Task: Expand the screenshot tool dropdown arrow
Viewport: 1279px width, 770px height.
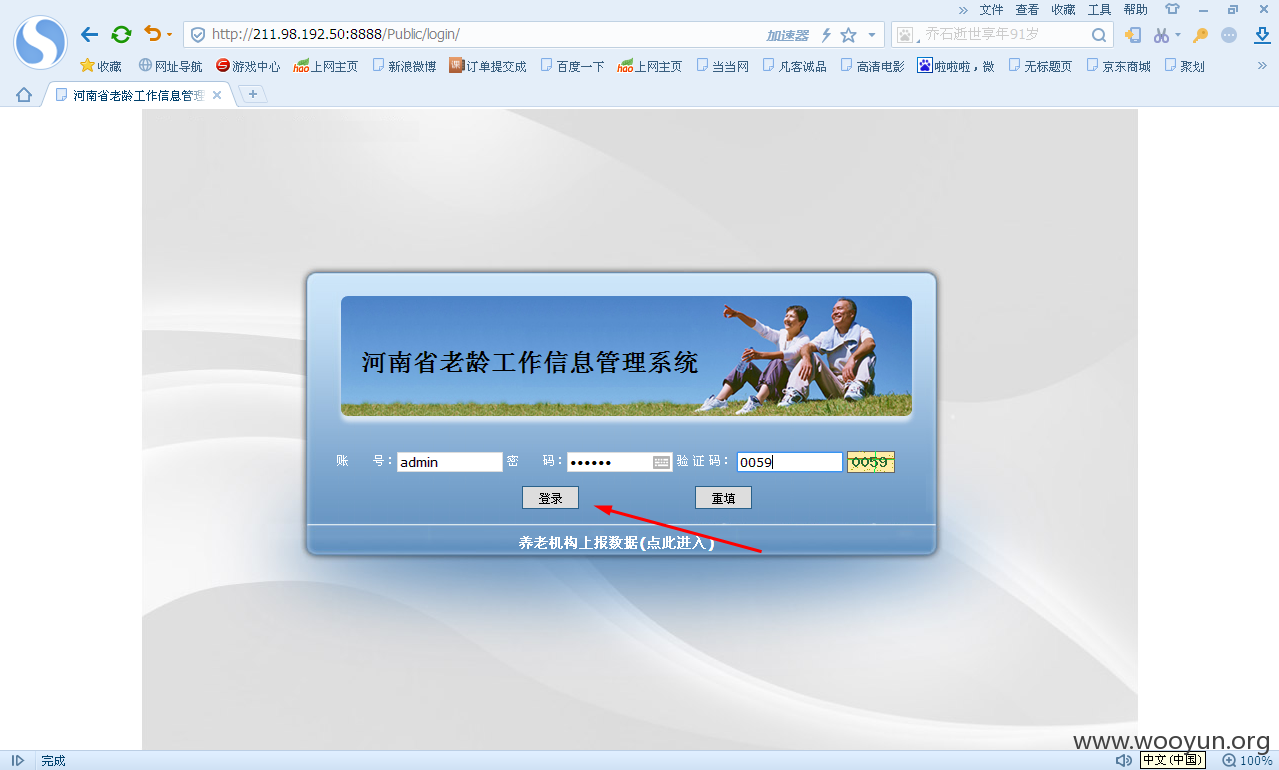Action: [x=1177, y=35]
